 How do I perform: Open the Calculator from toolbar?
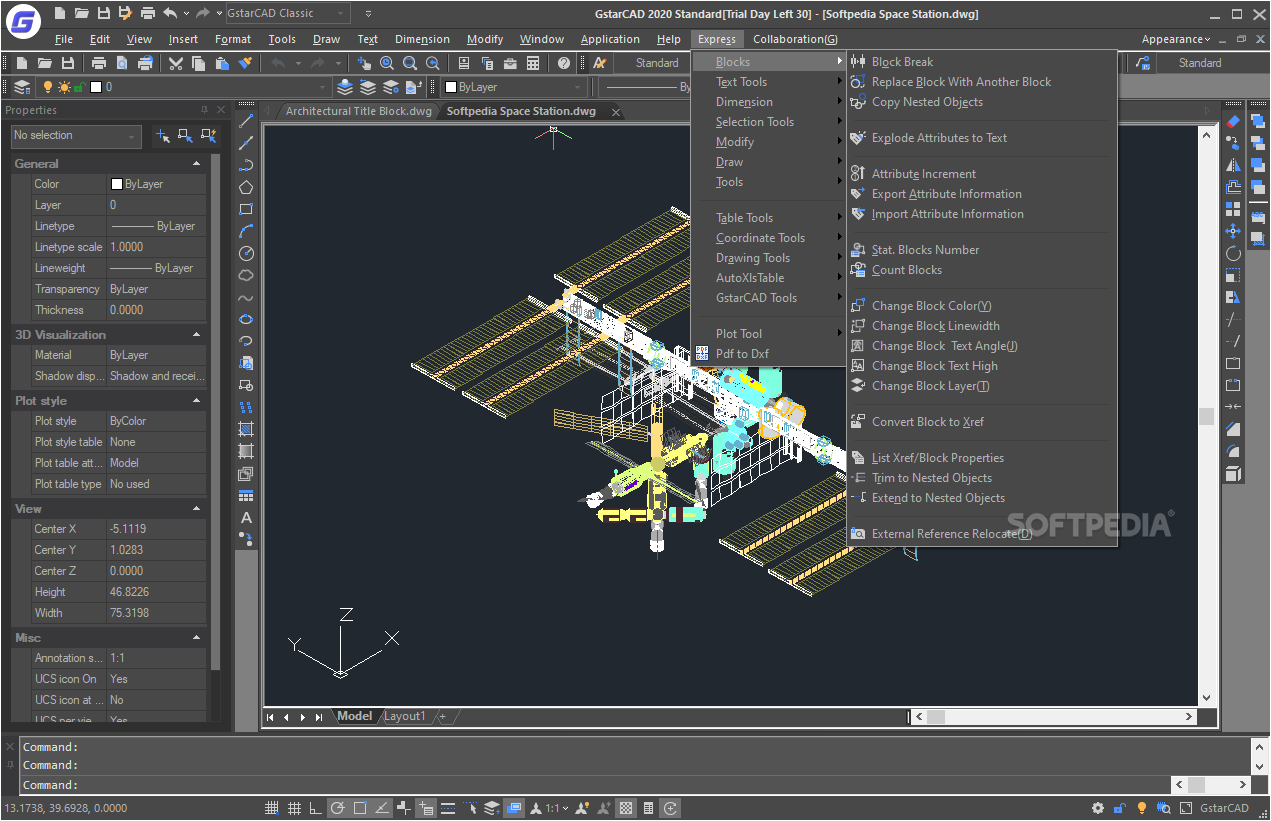(533, 63)
